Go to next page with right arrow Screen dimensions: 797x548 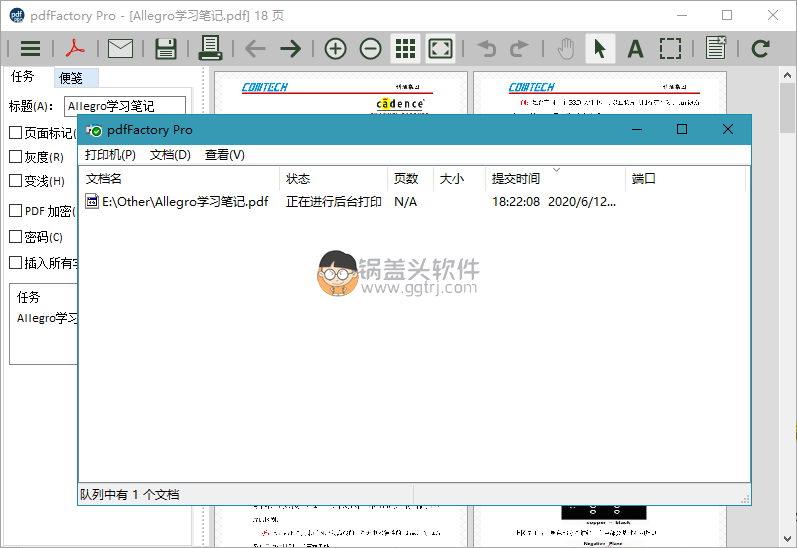click(290, 49)
